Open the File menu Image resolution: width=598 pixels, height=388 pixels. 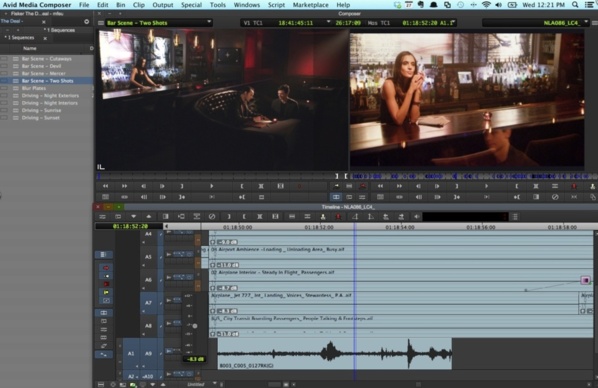click(84, 5)
